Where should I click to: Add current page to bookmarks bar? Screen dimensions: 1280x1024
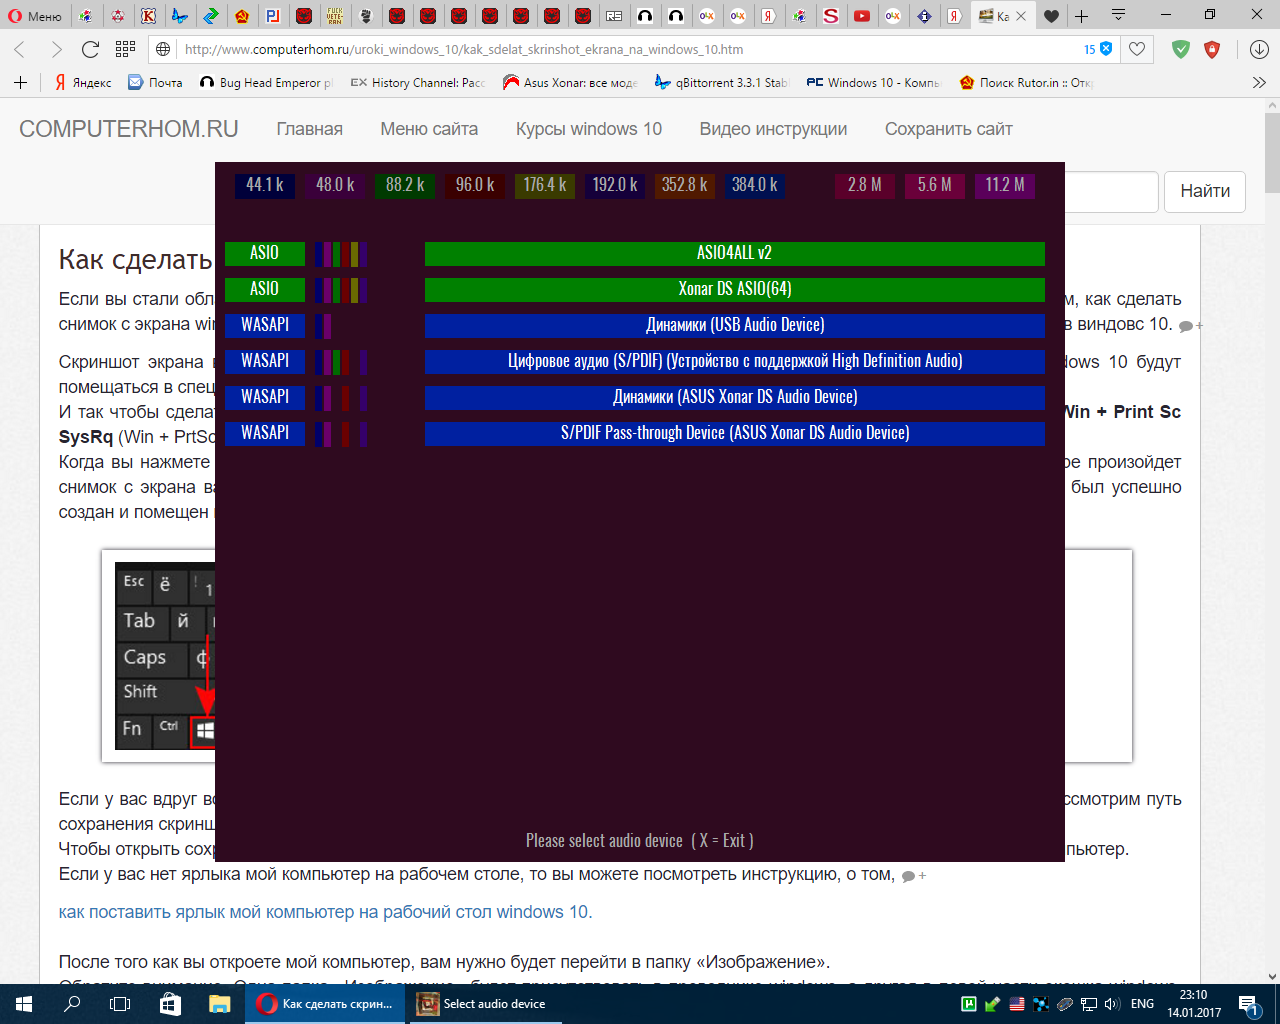[20, 83]
